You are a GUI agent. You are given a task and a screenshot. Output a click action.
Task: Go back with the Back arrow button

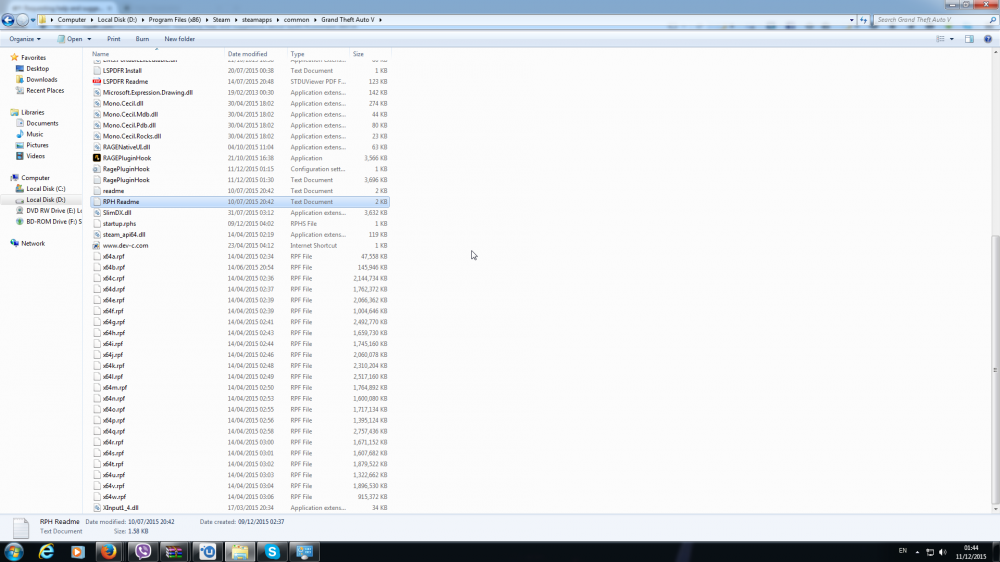[8, 20]
